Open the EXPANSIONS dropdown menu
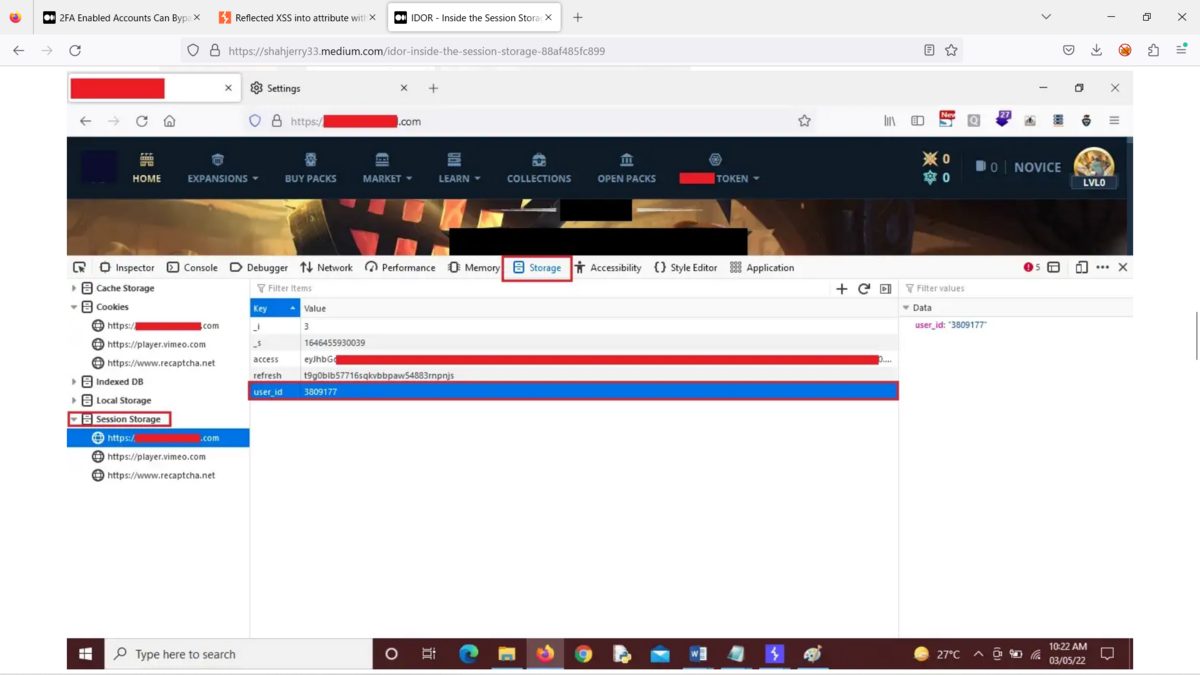Image resolution: width=1200 pixels, height=675 pixels. (x=222, y=168)
